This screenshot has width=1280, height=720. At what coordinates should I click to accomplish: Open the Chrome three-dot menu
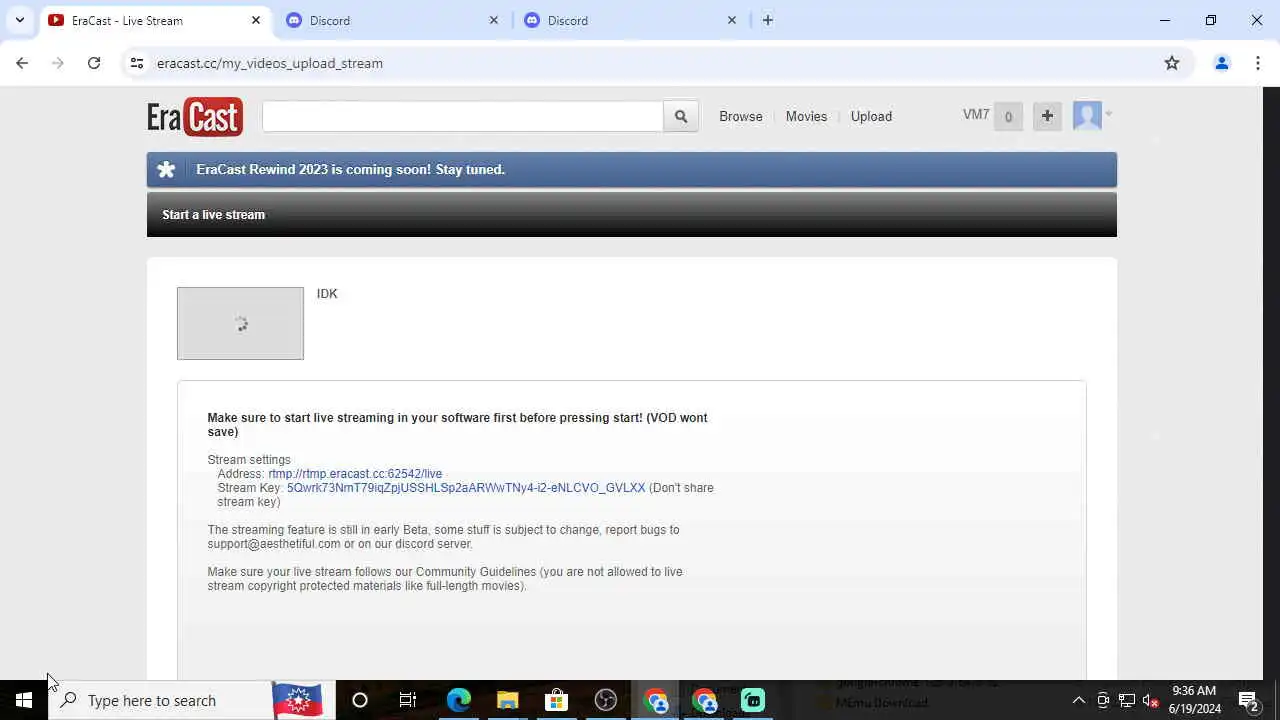click(1257, 63)
